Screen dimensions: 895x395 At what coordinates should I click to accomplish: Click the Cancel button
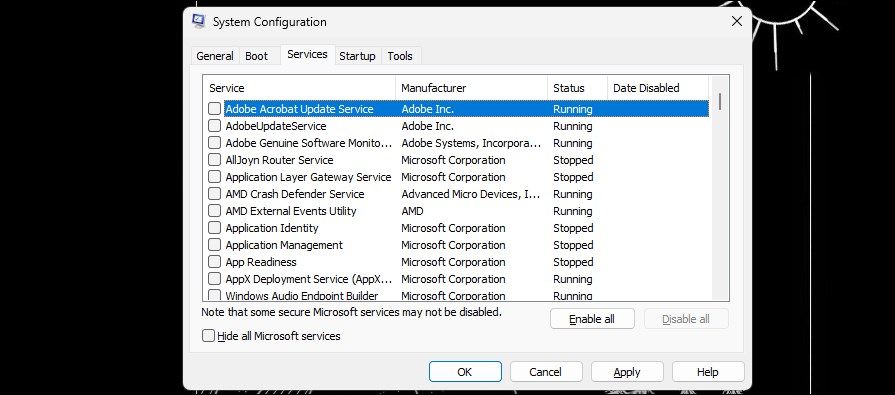tap(546, 372)
